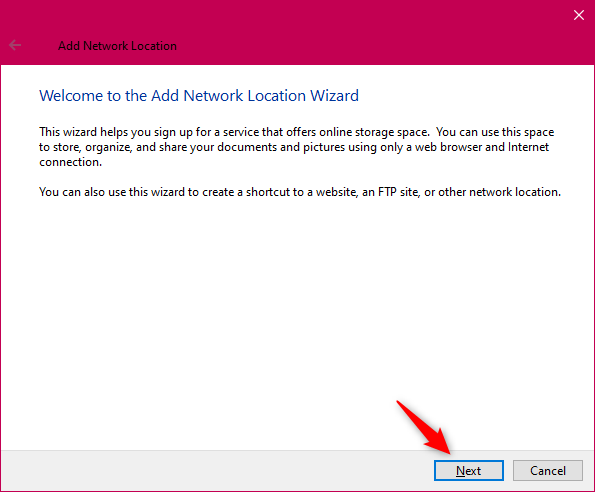The image size is (595, 492).
Task: Click the 'Welcome to the Add Network Location Wizard' heading
Action: (199, 96)
